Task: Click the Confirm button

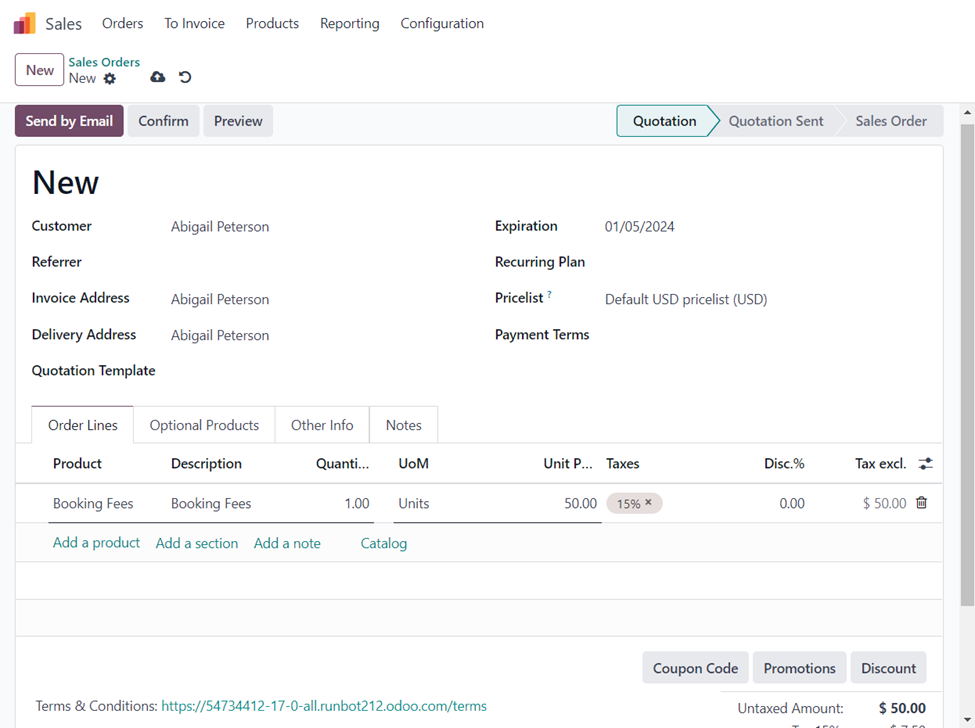Action: (163, 121)
